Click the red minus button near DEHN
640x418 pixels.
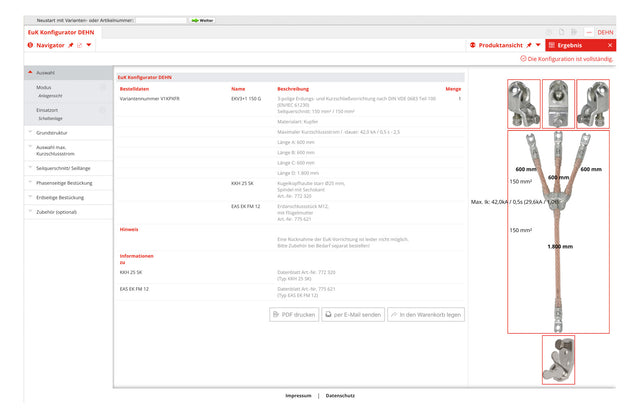(x=589, y=32)
